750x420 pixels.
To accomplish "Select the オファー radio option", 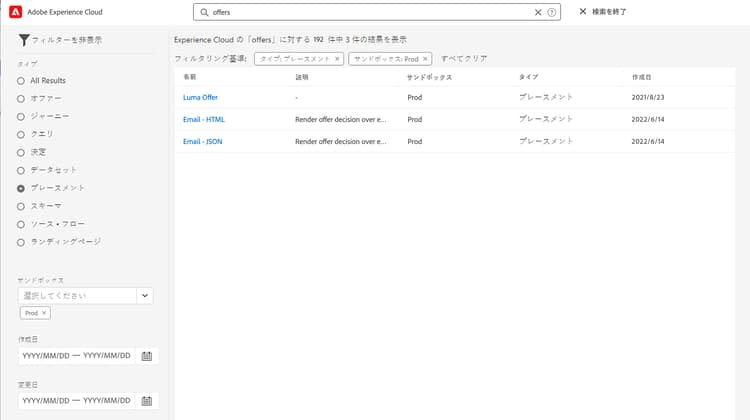I will (21, 99).
